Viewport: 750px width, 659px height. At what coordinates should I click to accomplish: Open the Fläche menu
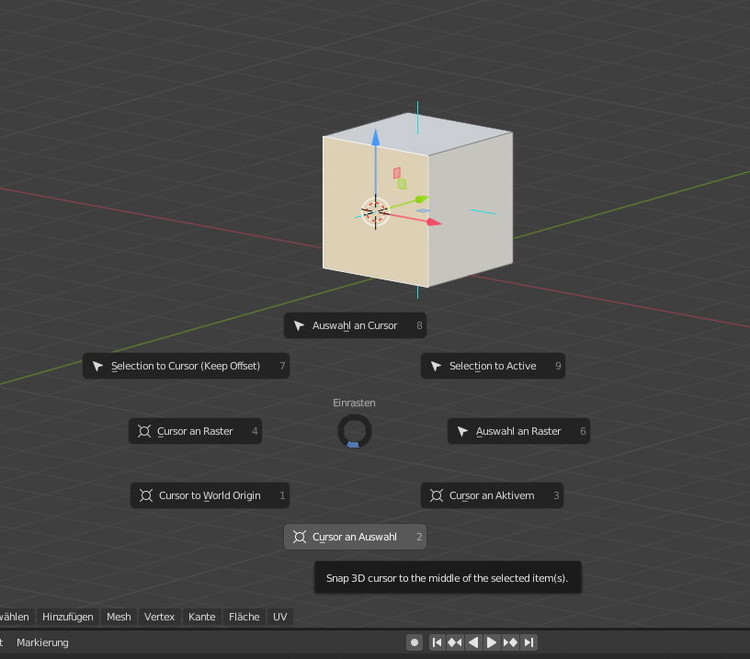pos(244,617)
